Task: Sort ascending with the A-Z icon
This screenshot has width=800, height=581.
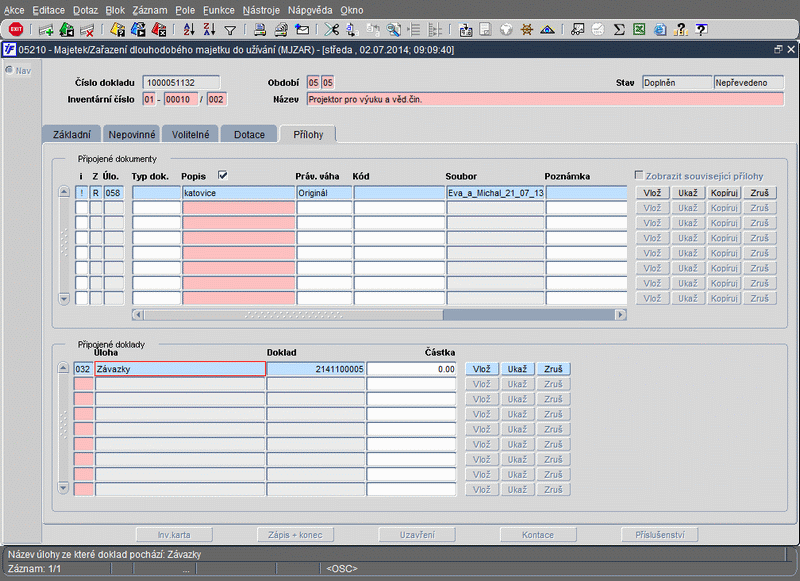Action: tap(190, 30)
